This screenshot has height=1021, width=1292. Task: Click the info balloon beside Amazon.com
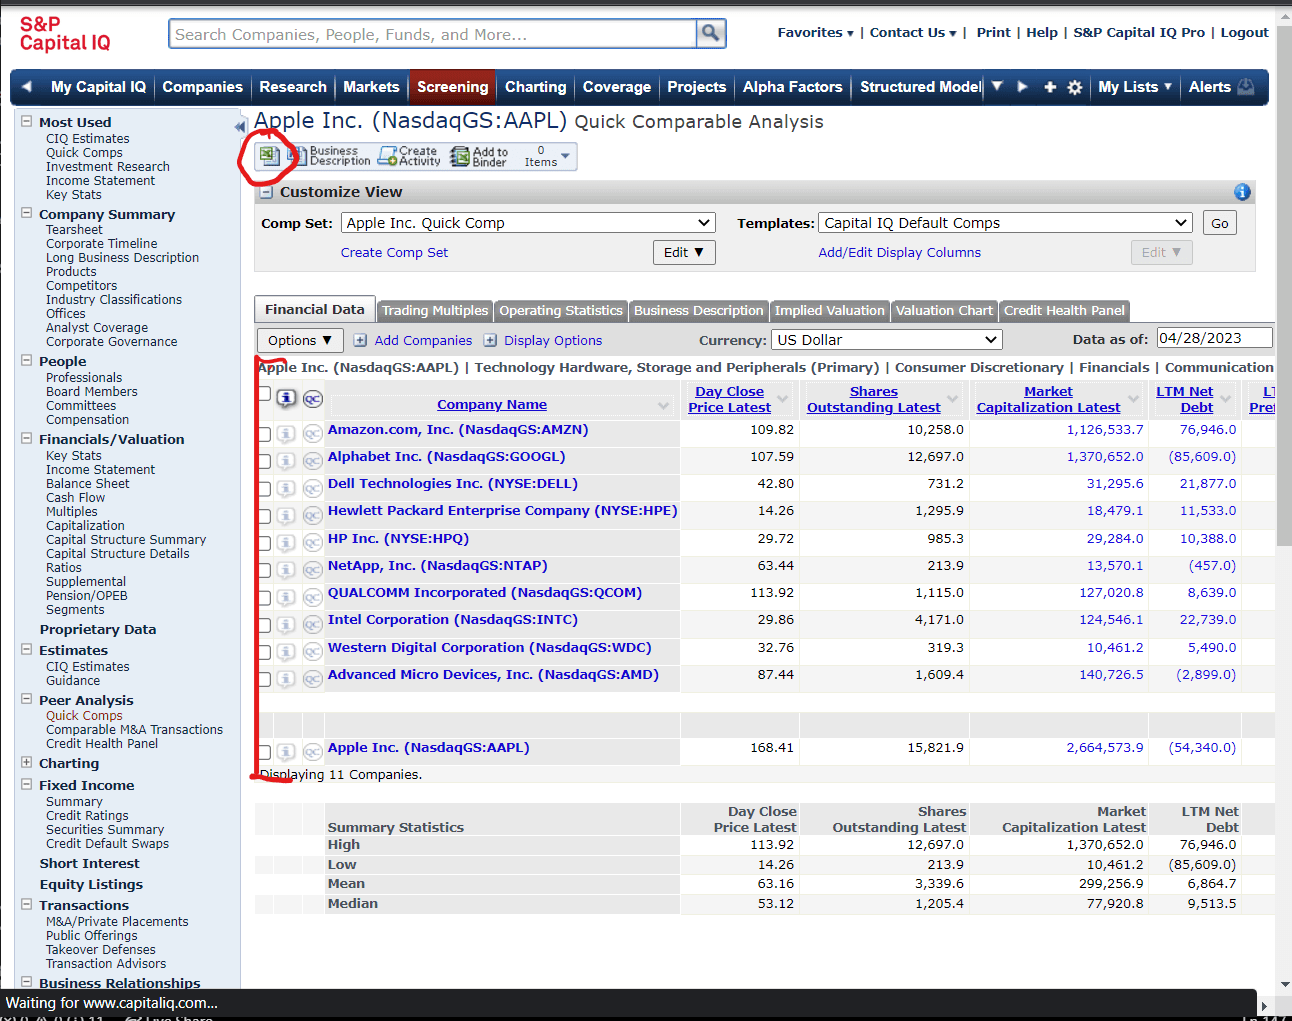(286, 433)
